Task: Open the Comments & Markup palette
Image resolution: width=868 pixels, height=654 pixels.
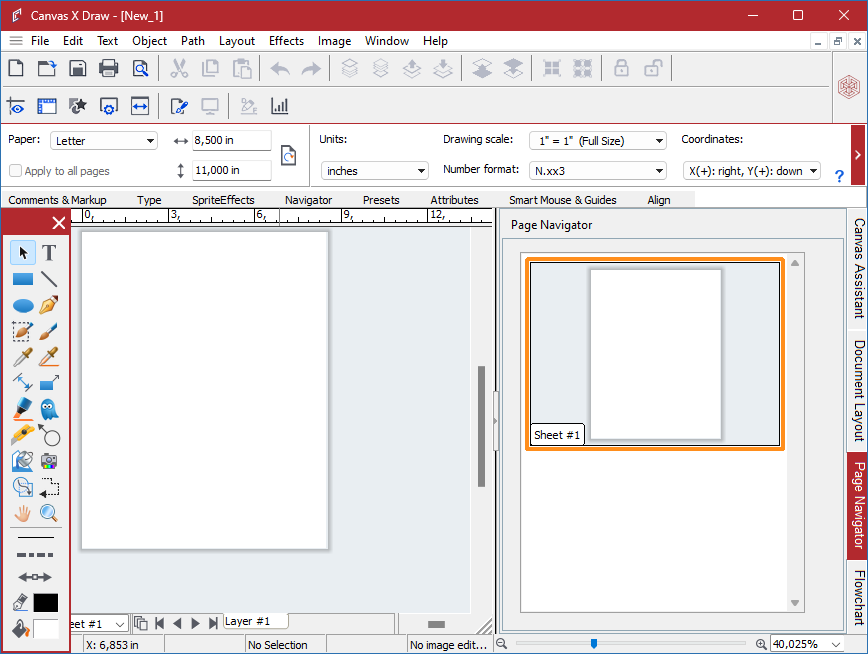Action: click(57, 200)
